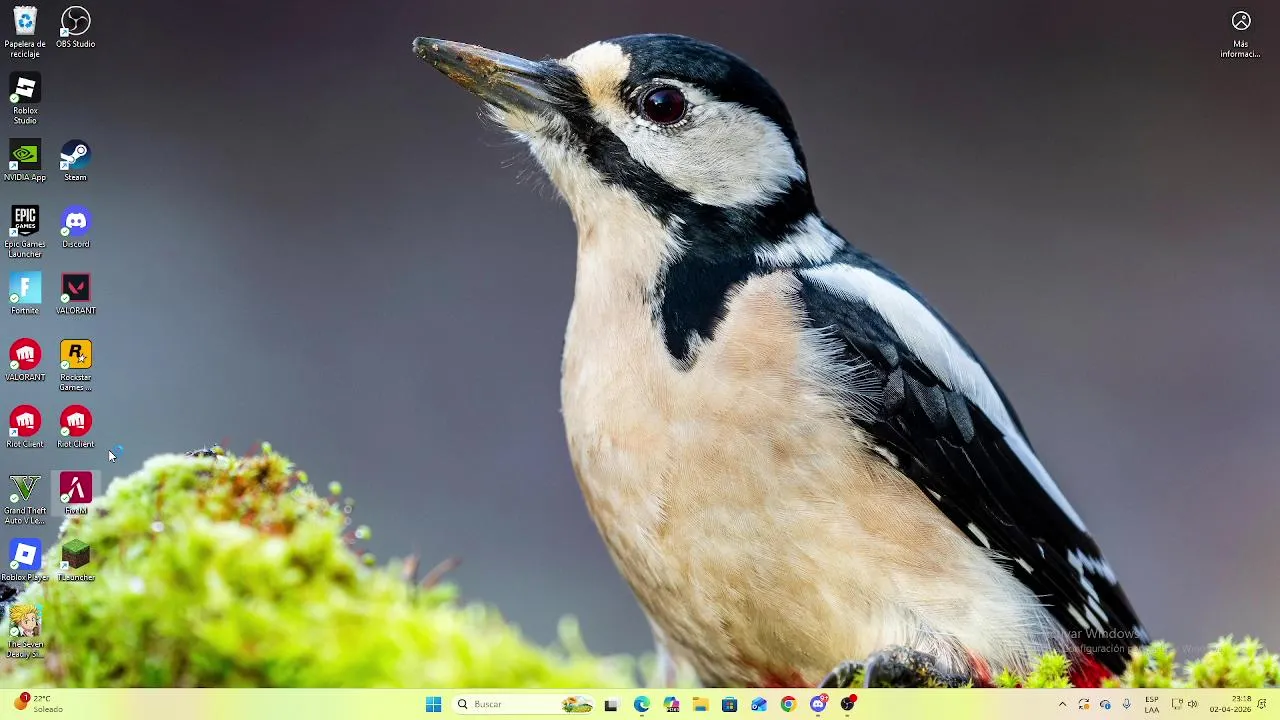Select the Grand Theft Auto V desktop icon
1280x720 pixels.
coord(25,499)
